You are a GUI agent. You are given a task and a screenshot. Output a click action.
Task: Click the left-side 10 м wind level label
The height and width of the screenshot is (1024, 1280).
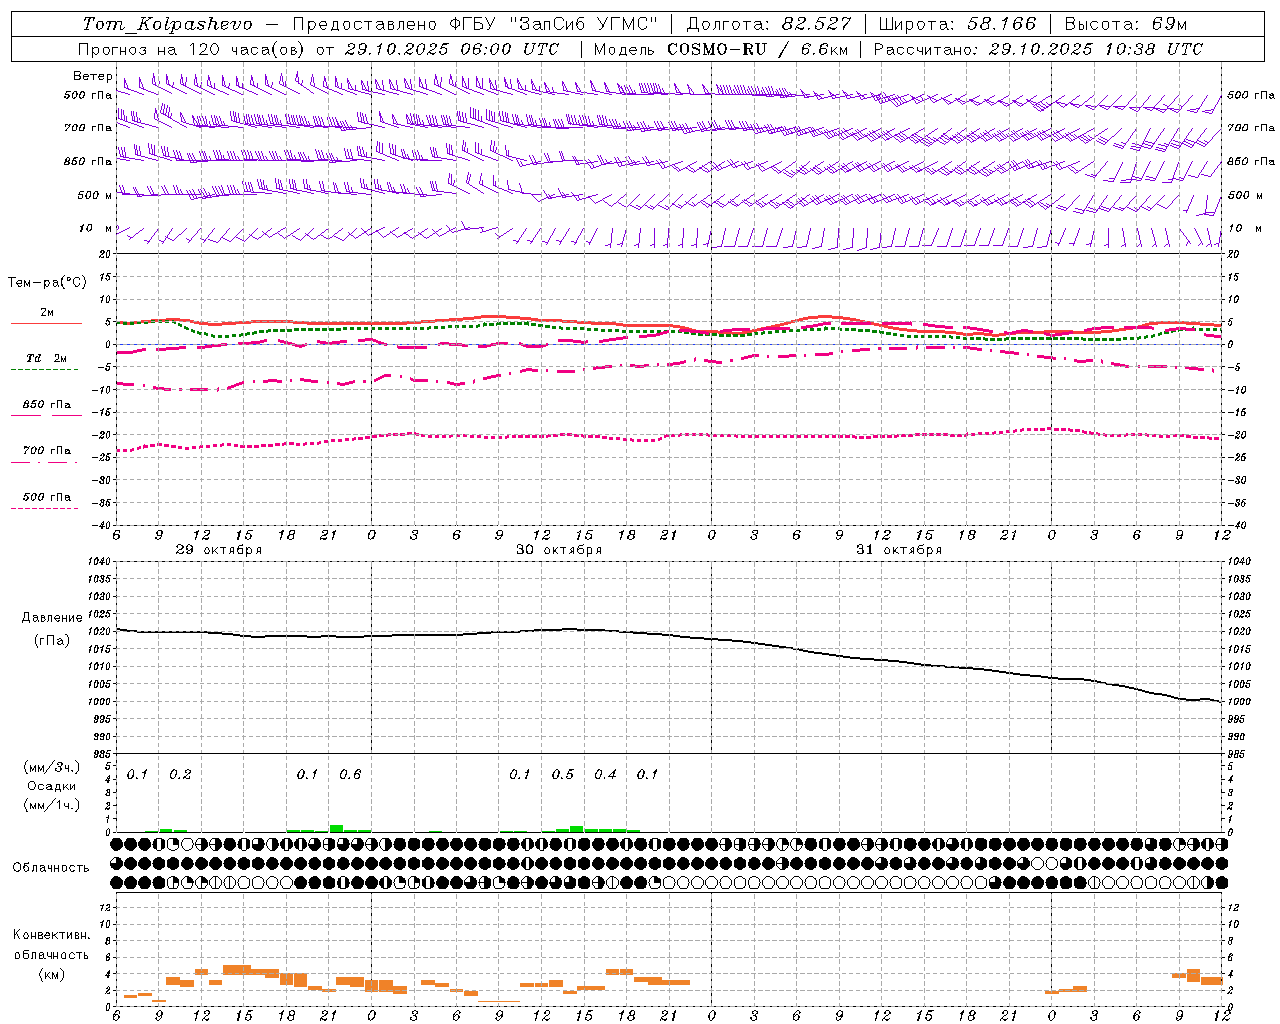point(96,228)
